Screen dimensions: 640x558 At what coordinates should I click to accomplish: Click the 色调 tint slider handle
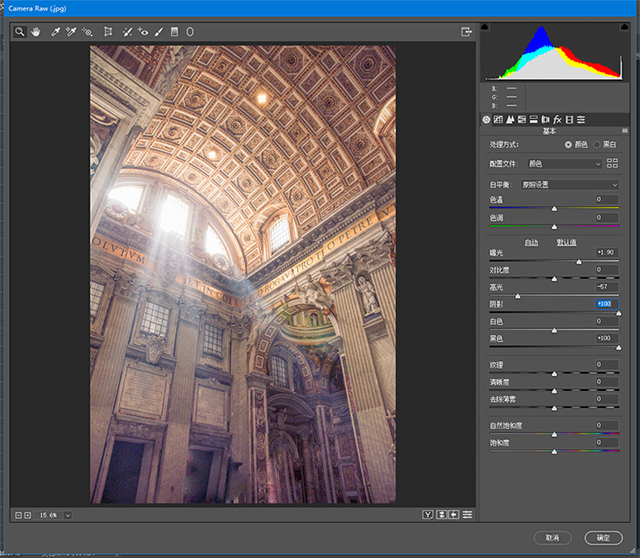point(554,227)
